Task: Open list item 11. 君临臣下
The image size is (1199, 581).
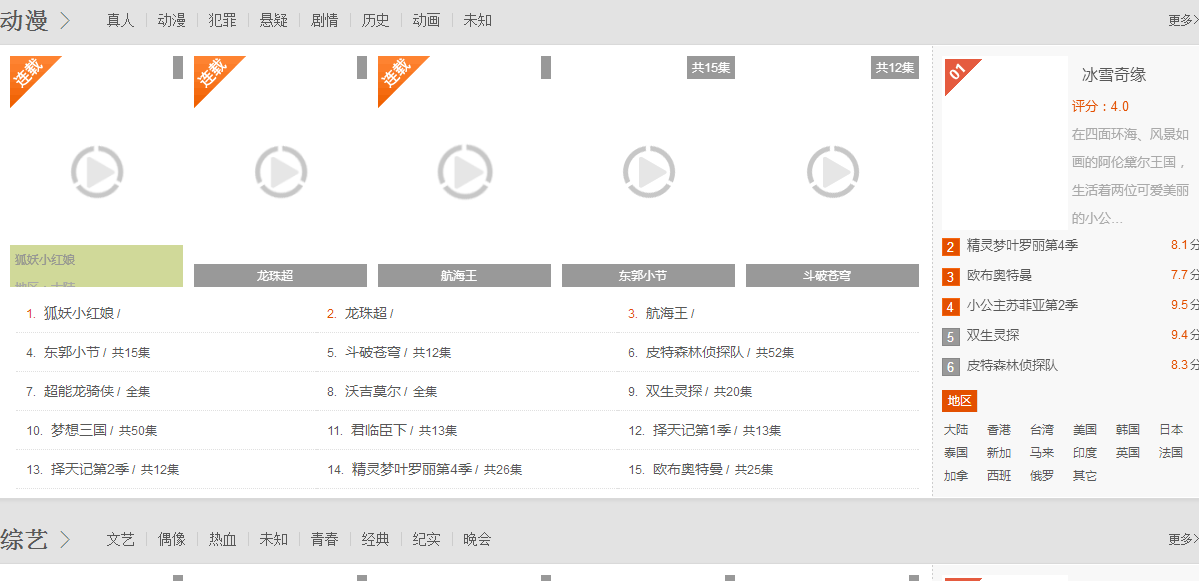Action: 379,430
